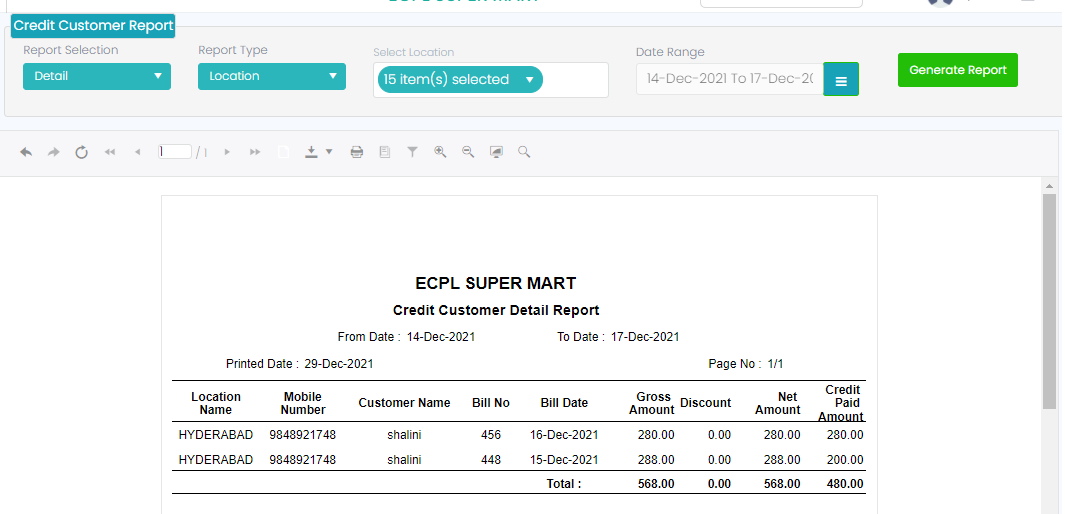Click the credit paid total 480.00

tap(845, 484)
